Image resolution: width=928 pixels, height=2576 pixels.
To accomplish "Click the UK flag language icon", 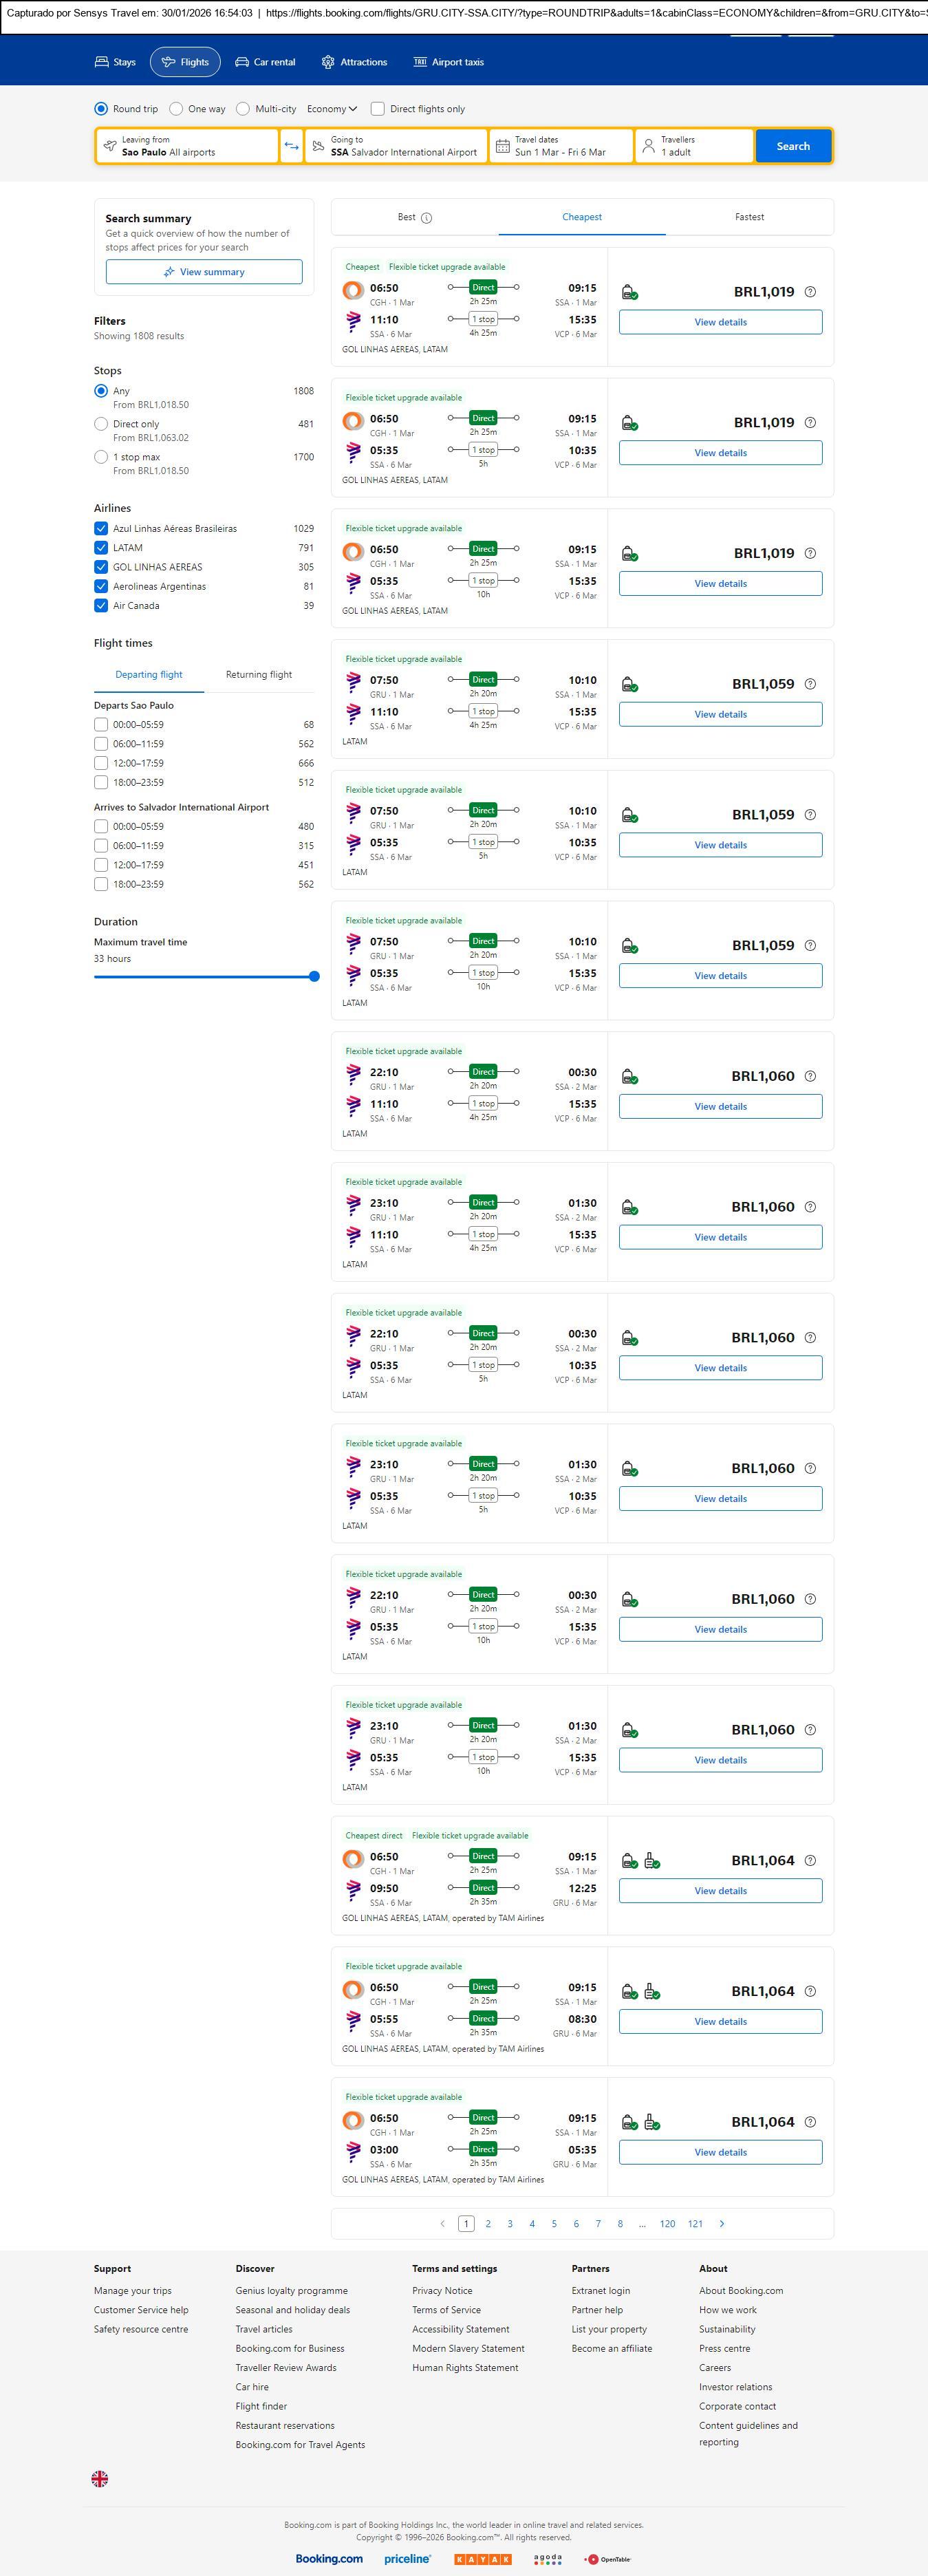I will [x=100, y=2478].
